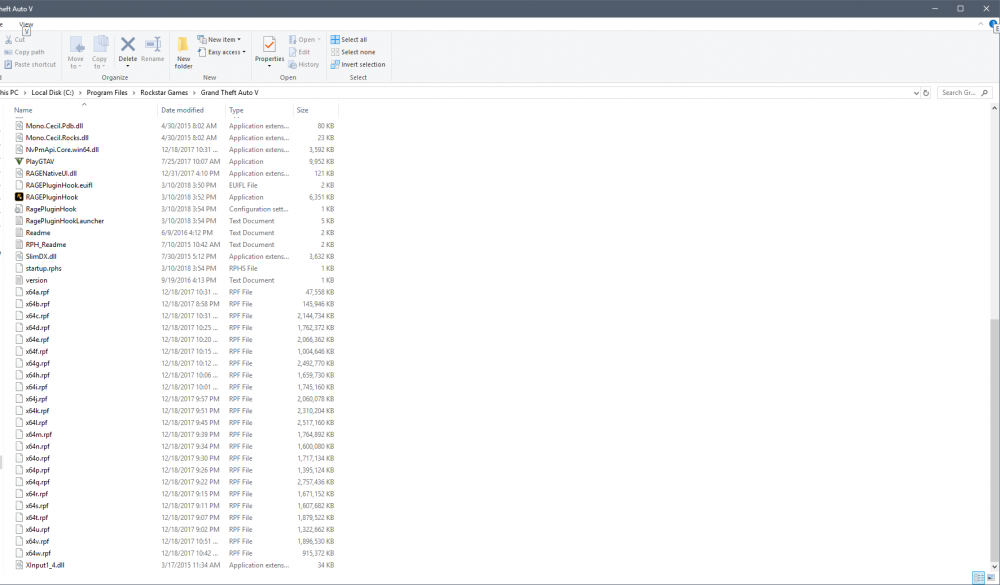This screenshot has height=585, width=1000.
Task: Select the SlimDX.dll file icon
Action: [19, 256]
